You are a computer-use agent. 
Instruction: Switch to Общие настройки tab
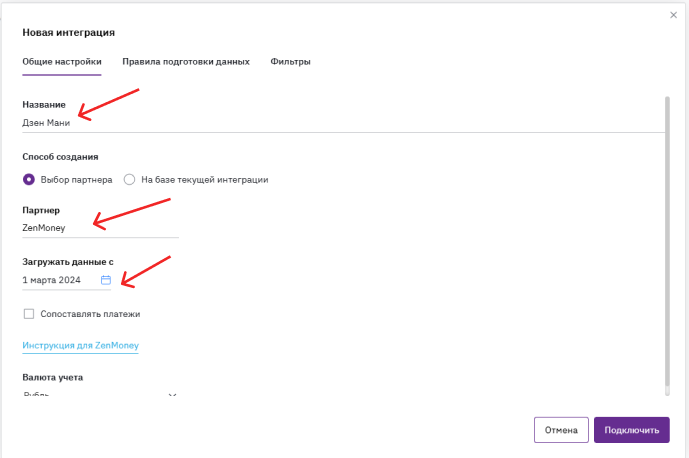(62, 62)
